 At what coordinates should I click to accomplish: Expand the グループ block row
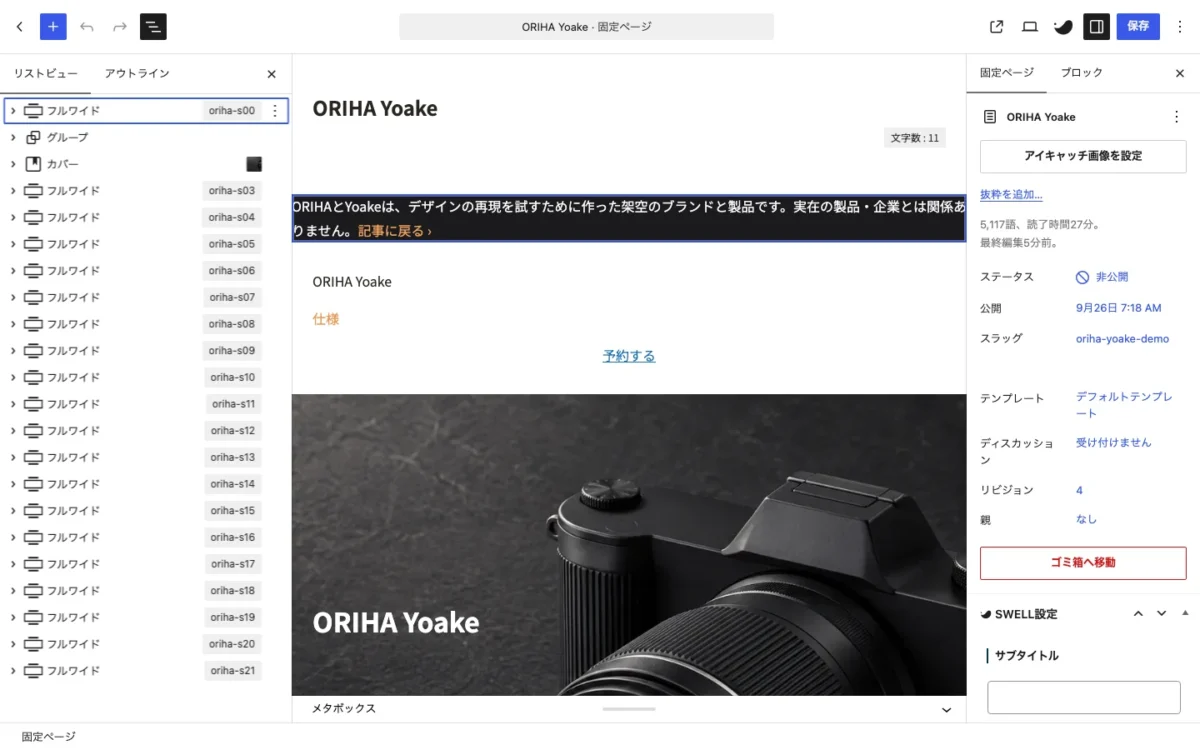[13, 137]
